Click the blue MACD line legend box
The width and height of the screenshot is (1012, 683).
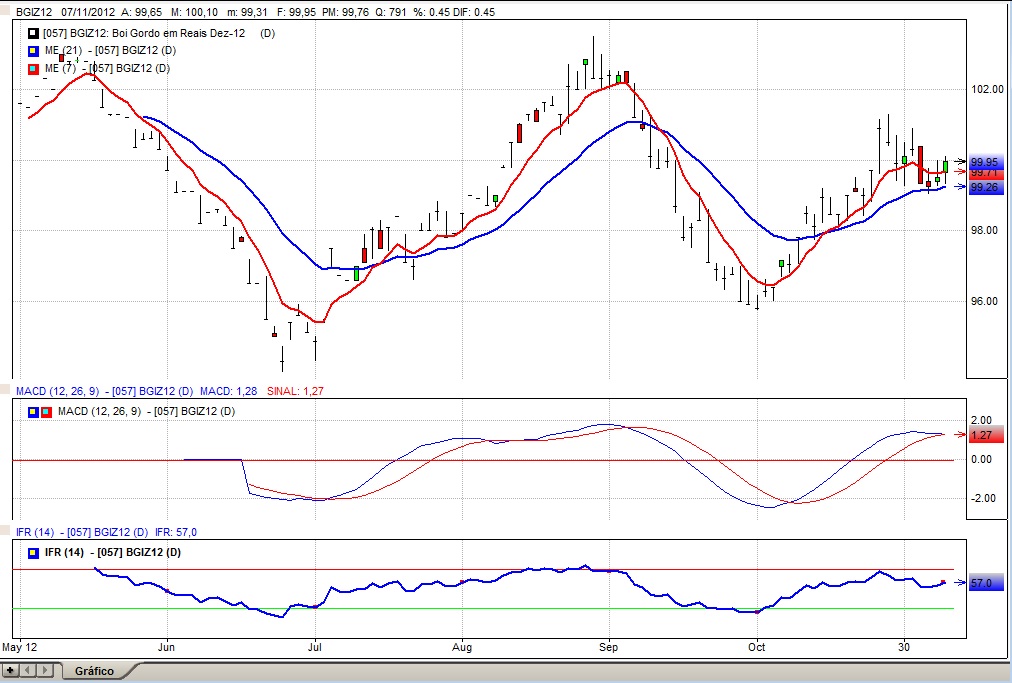click(33, 411)
